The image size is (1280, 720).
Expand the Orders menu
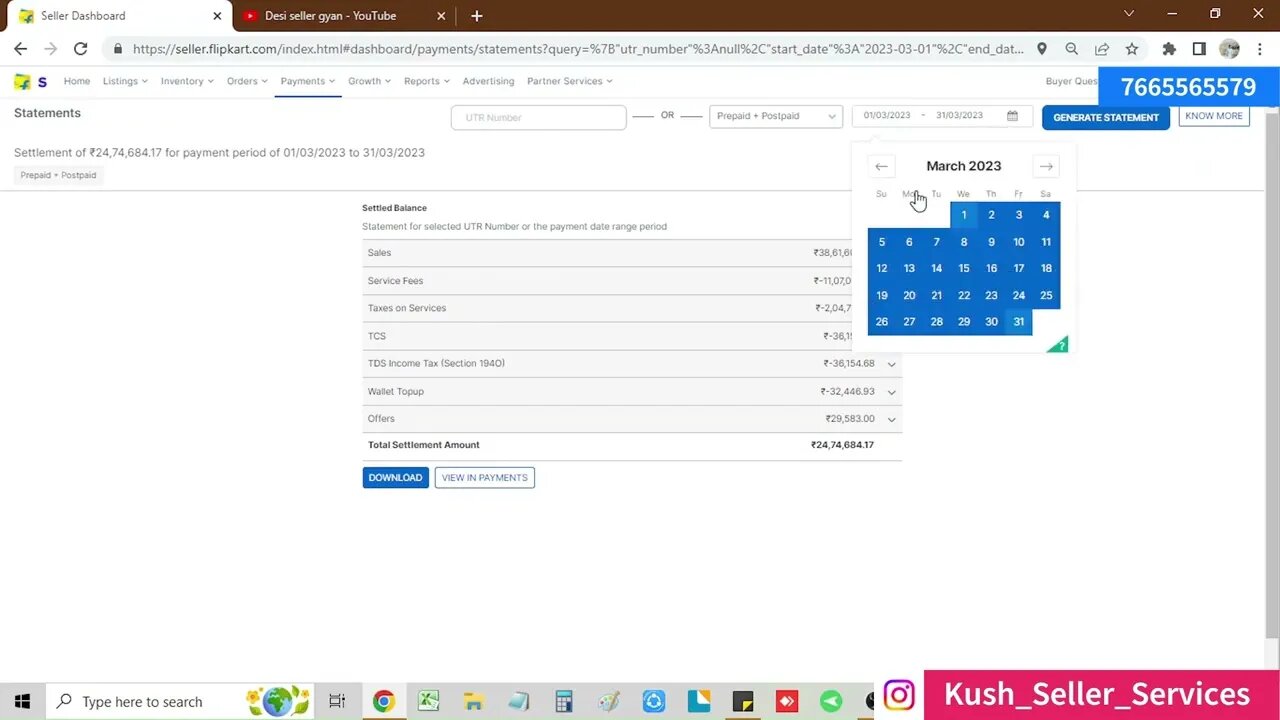pyautogui.click(x=247, y=82)
